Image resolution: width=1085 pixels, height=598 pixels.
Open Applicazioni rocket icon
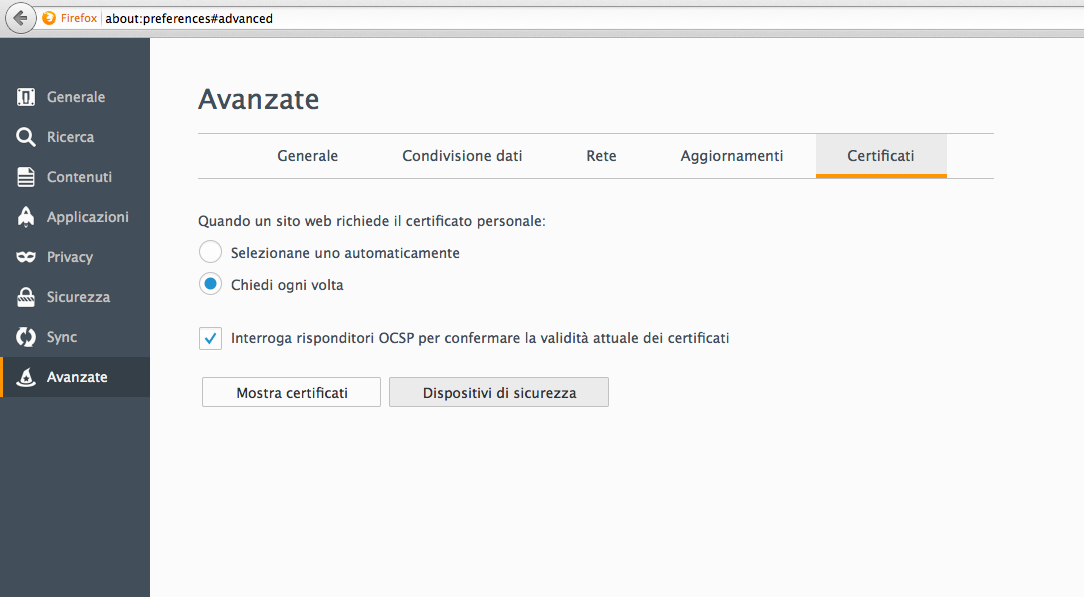[x=26, y=217]
